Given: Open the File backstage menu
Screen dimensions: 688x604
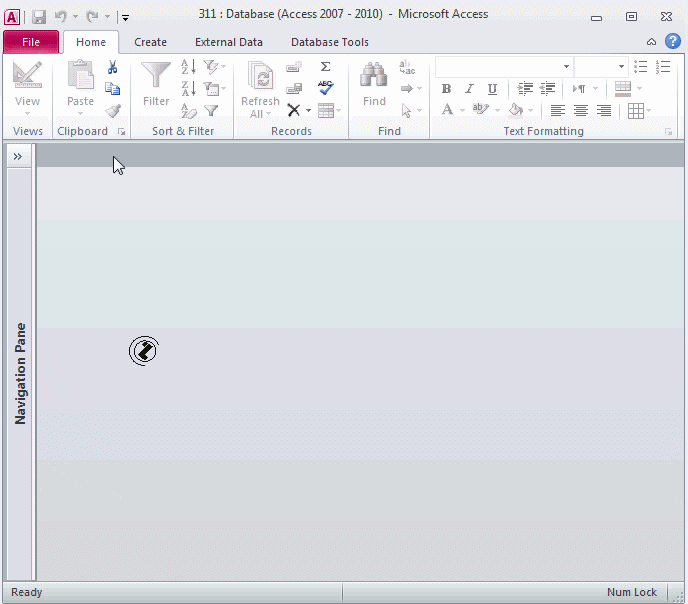Looking at the screenshot, I should (x=31, y=42).
